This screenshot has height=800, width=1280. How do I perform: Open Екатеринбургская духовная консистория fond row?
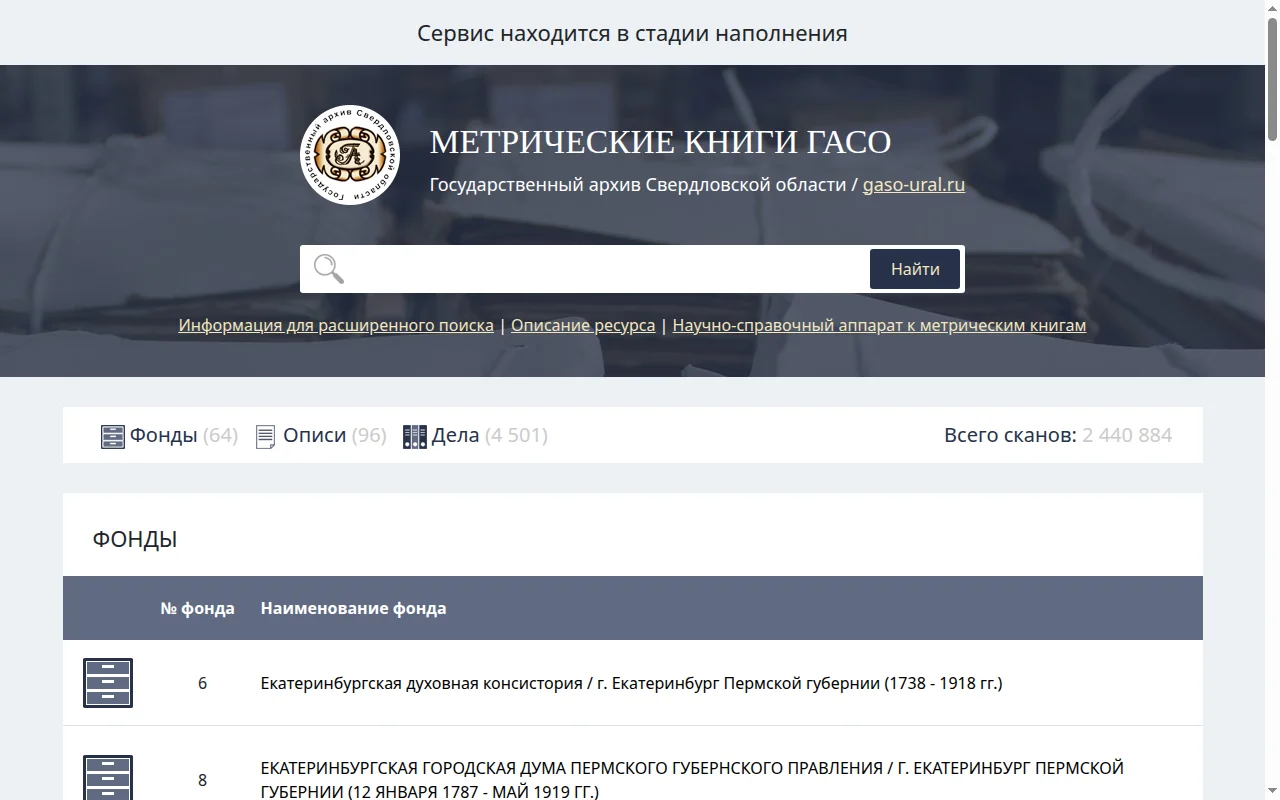[x=631, y=683]
